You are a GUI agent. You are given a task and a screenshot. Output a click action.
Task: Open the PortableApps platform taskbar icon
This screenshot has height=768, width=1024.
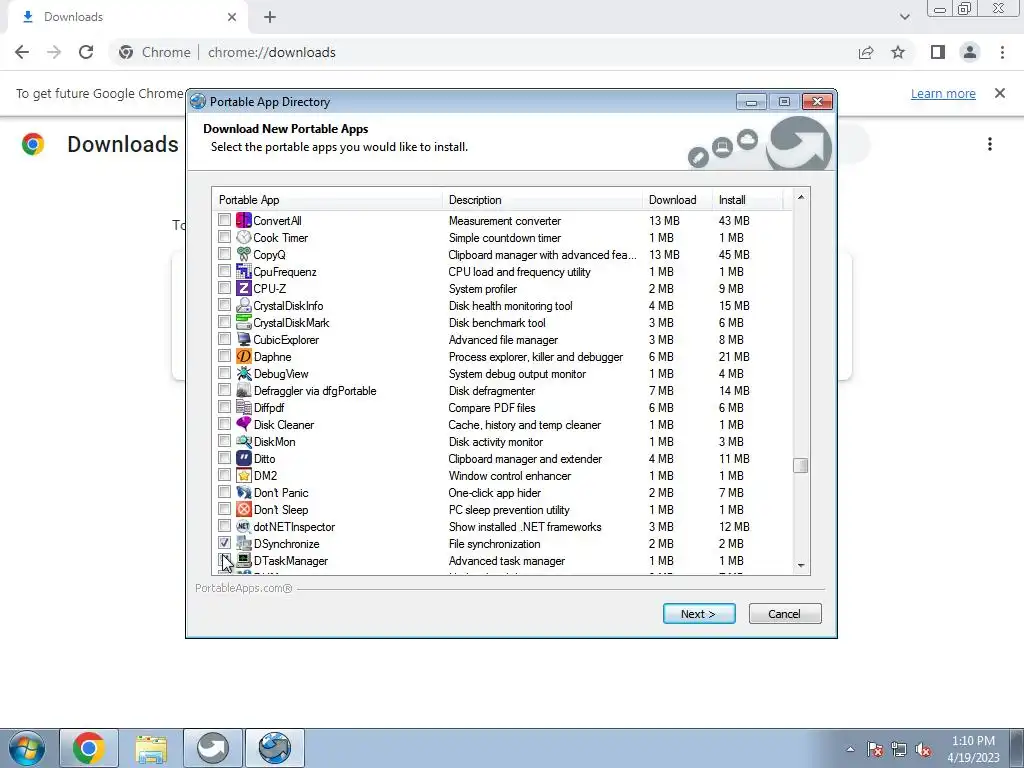[x=213, y=748]
